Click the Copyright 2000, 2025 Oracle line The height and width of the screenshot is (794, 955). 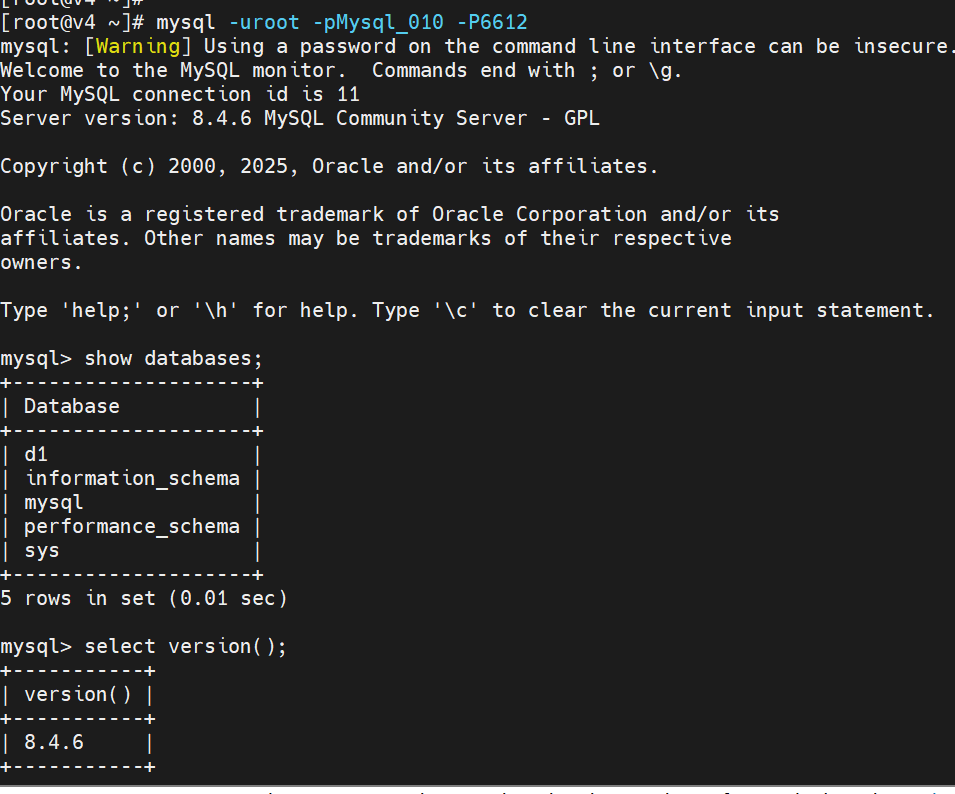pos(330,166)
